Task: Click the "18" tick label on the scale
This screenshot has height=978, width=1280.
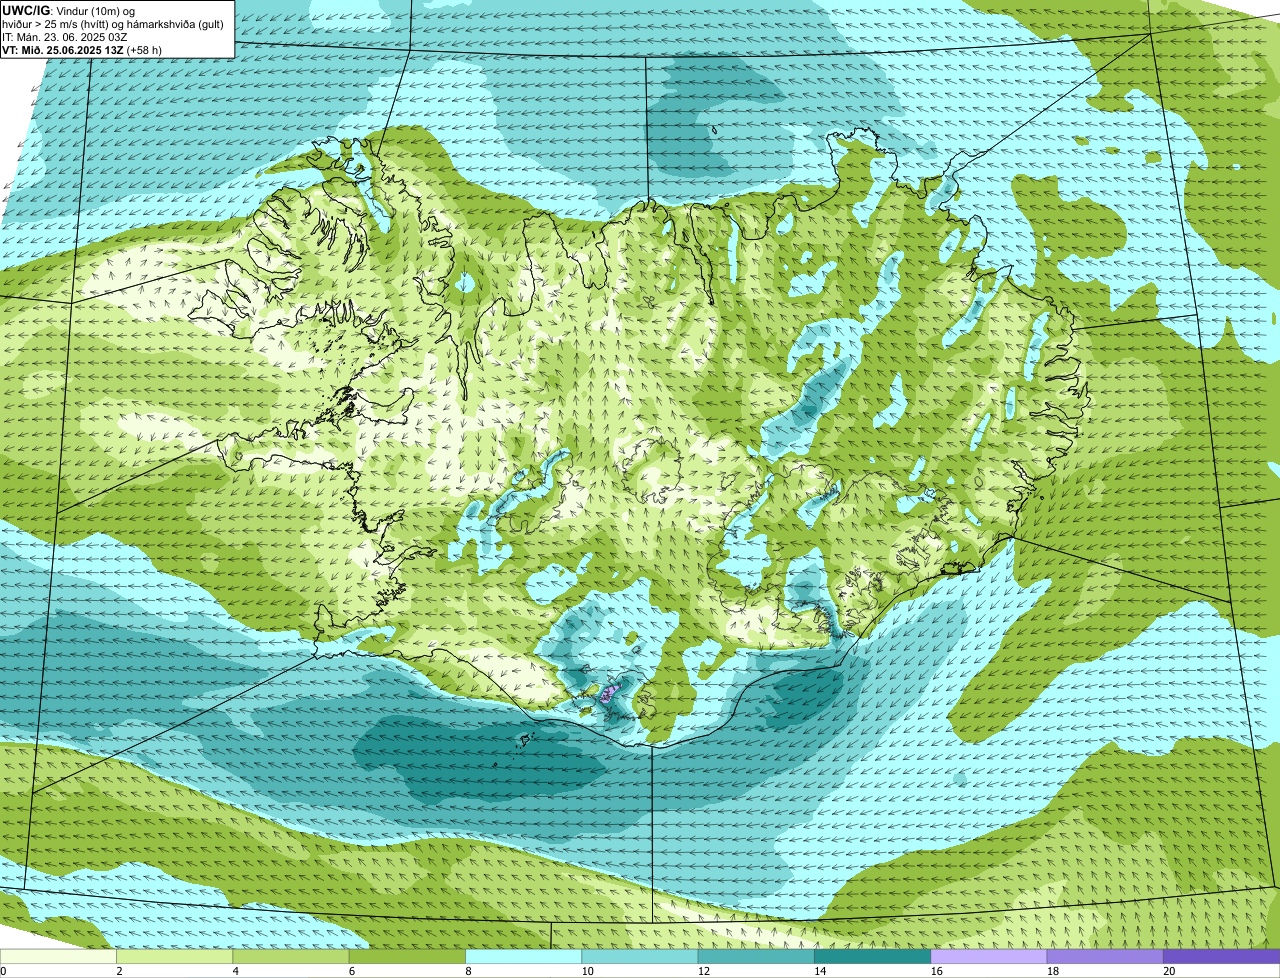Action: (x=1053, y=971)
